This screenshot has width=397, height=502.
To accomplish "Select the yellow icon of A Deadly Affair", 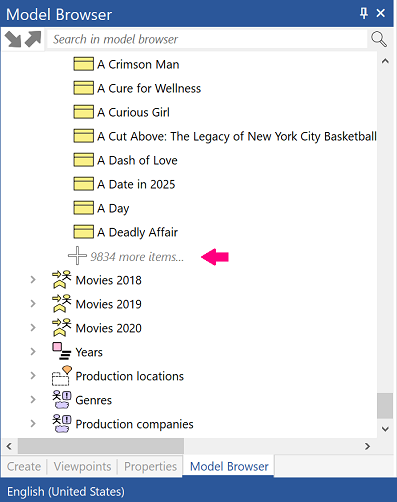I will coord(83,232).
